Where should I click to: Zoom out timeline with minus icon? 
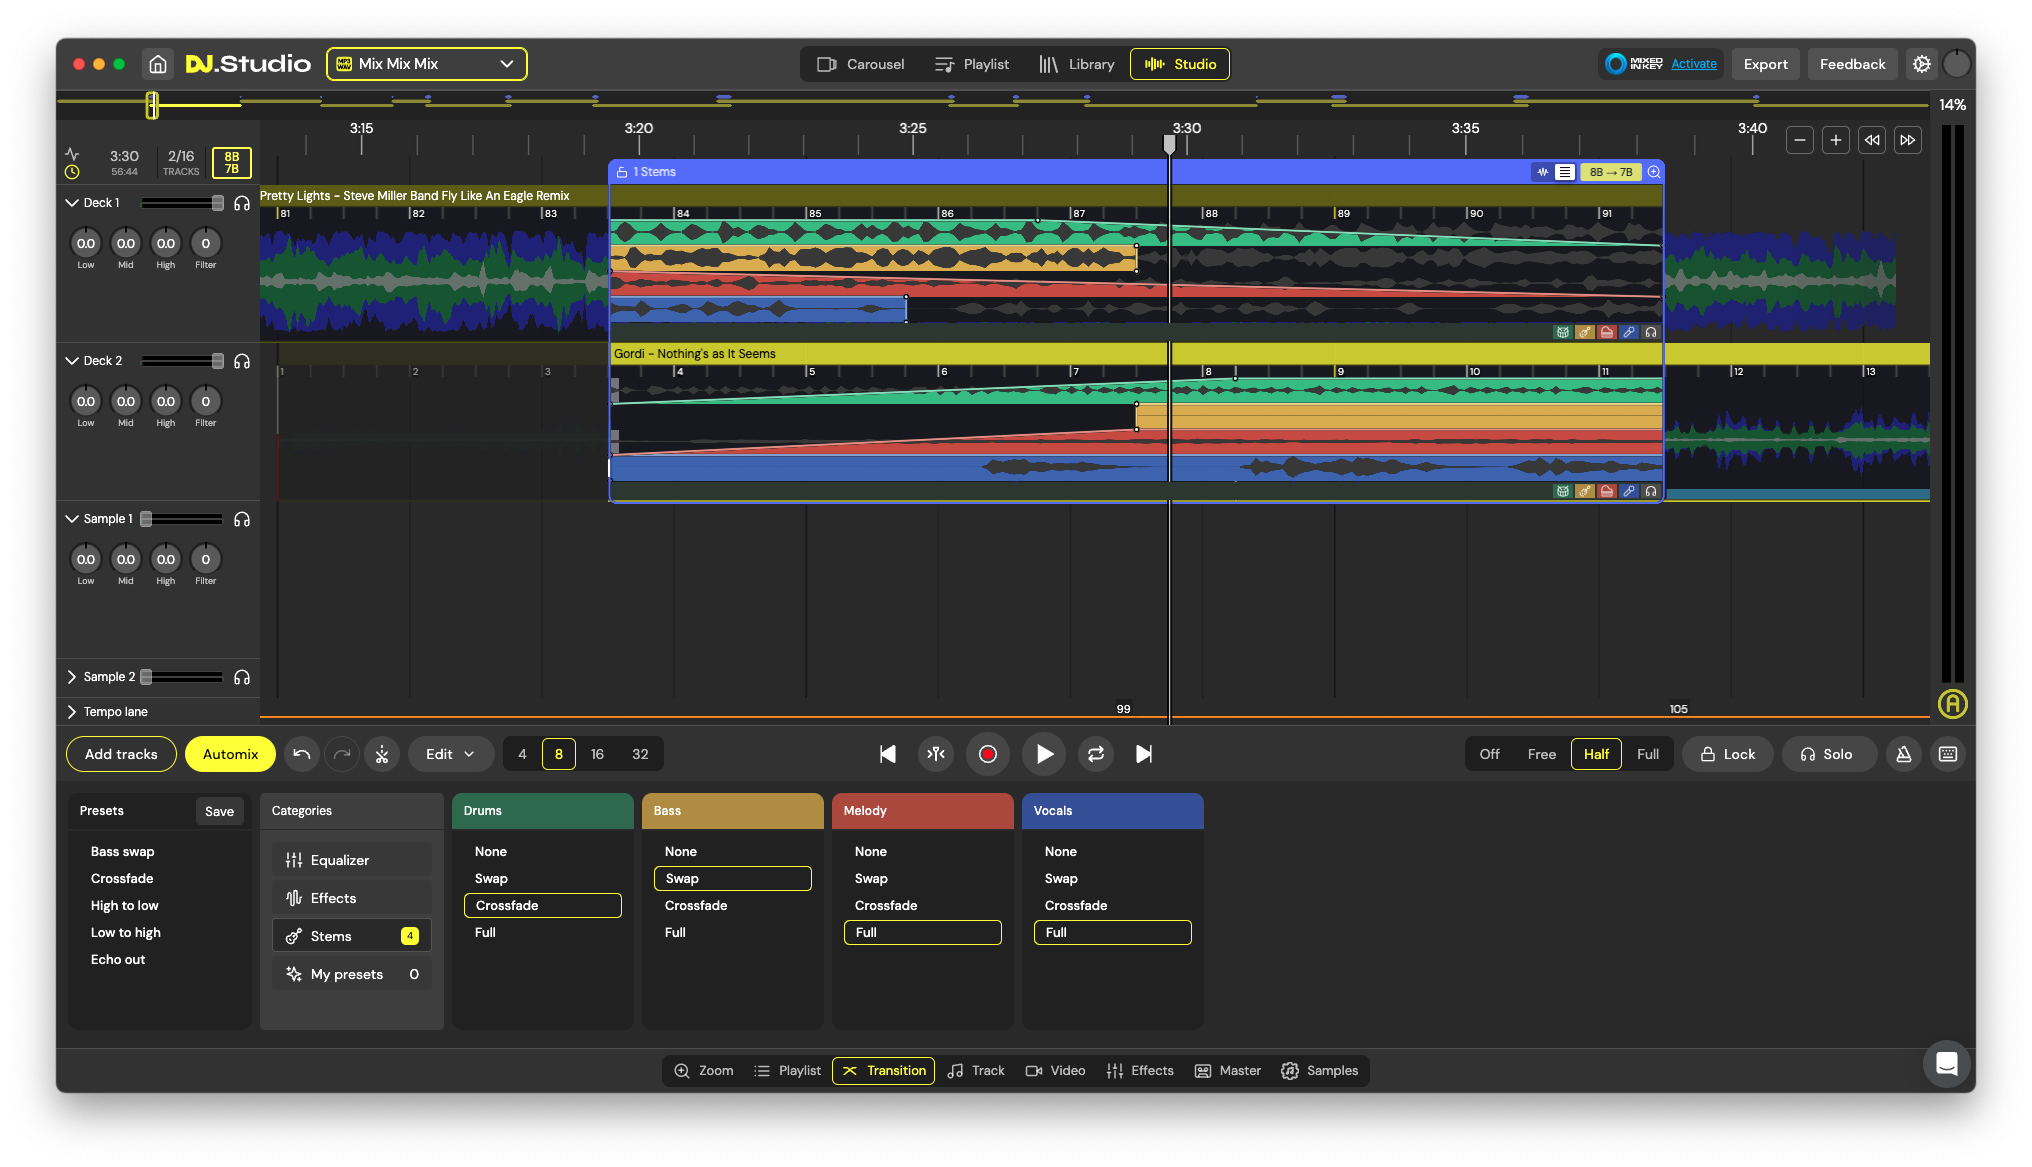[x=1799, y=140]
